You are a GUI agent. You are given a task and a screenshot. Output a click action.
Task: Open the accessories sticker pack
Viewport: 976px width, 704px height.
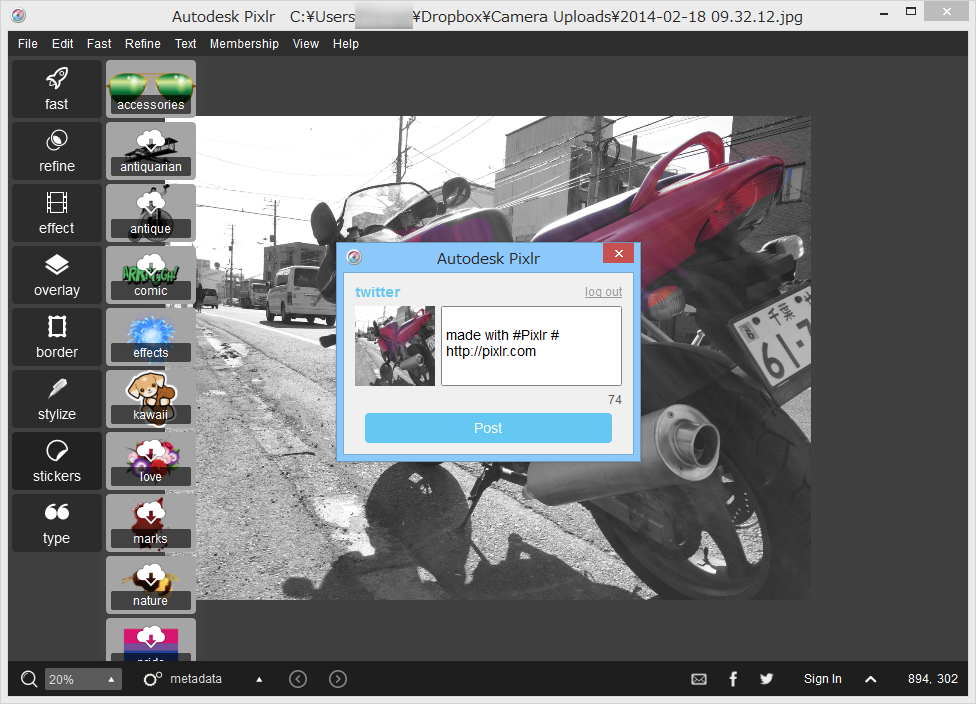click(x=151, y=89)
